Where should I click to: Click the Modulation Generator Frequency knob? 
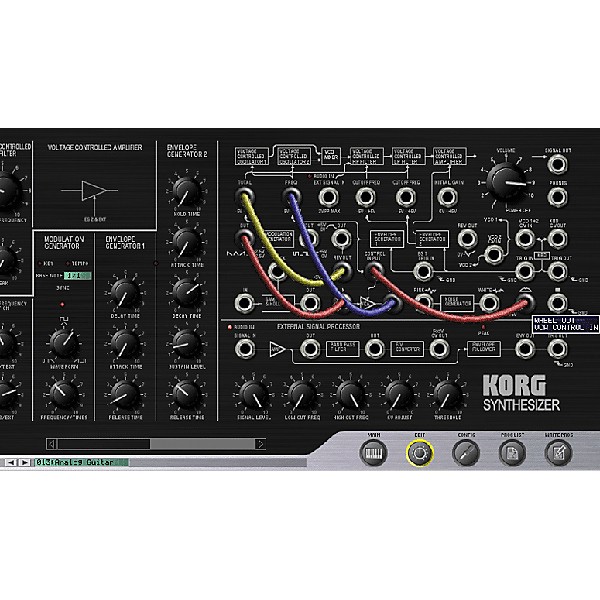point(64,394)
